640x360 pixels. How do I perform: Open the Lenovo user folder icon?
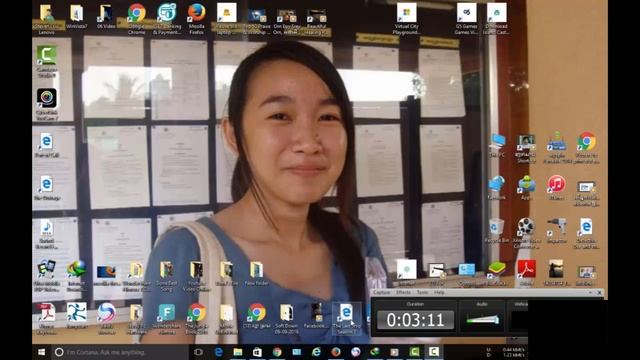tap(47, 18)
